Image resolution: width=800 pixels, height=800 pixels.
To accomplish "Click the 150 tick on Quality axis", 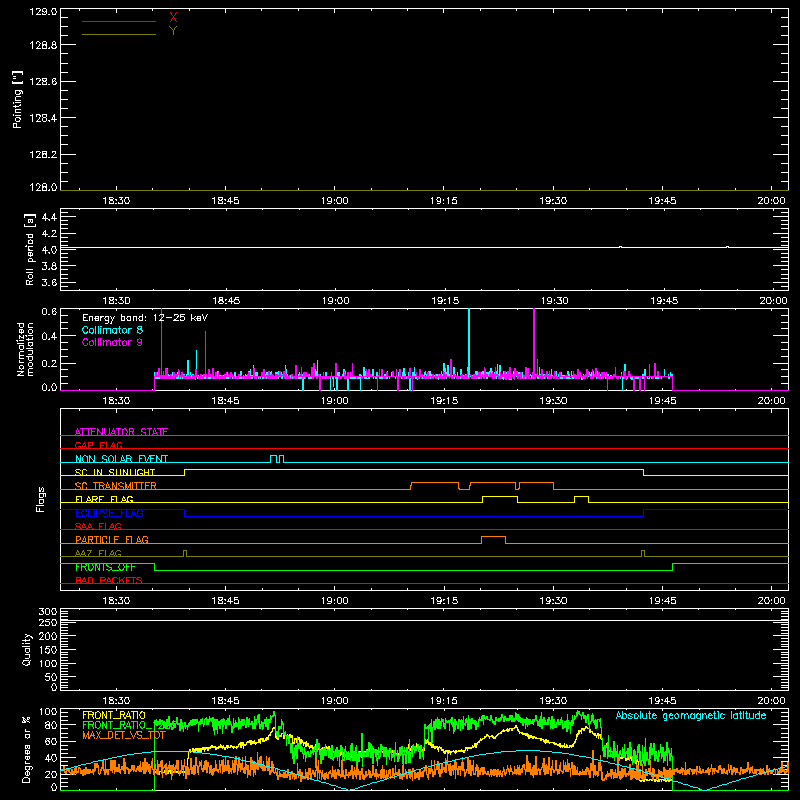I will coord(48,650).
